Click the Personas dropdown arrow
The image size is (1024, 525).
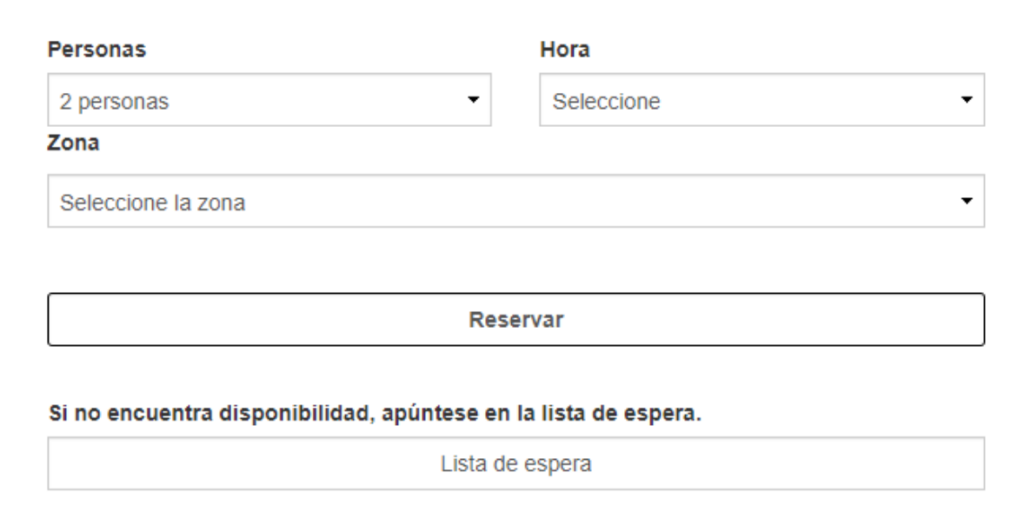click(474, 100)
